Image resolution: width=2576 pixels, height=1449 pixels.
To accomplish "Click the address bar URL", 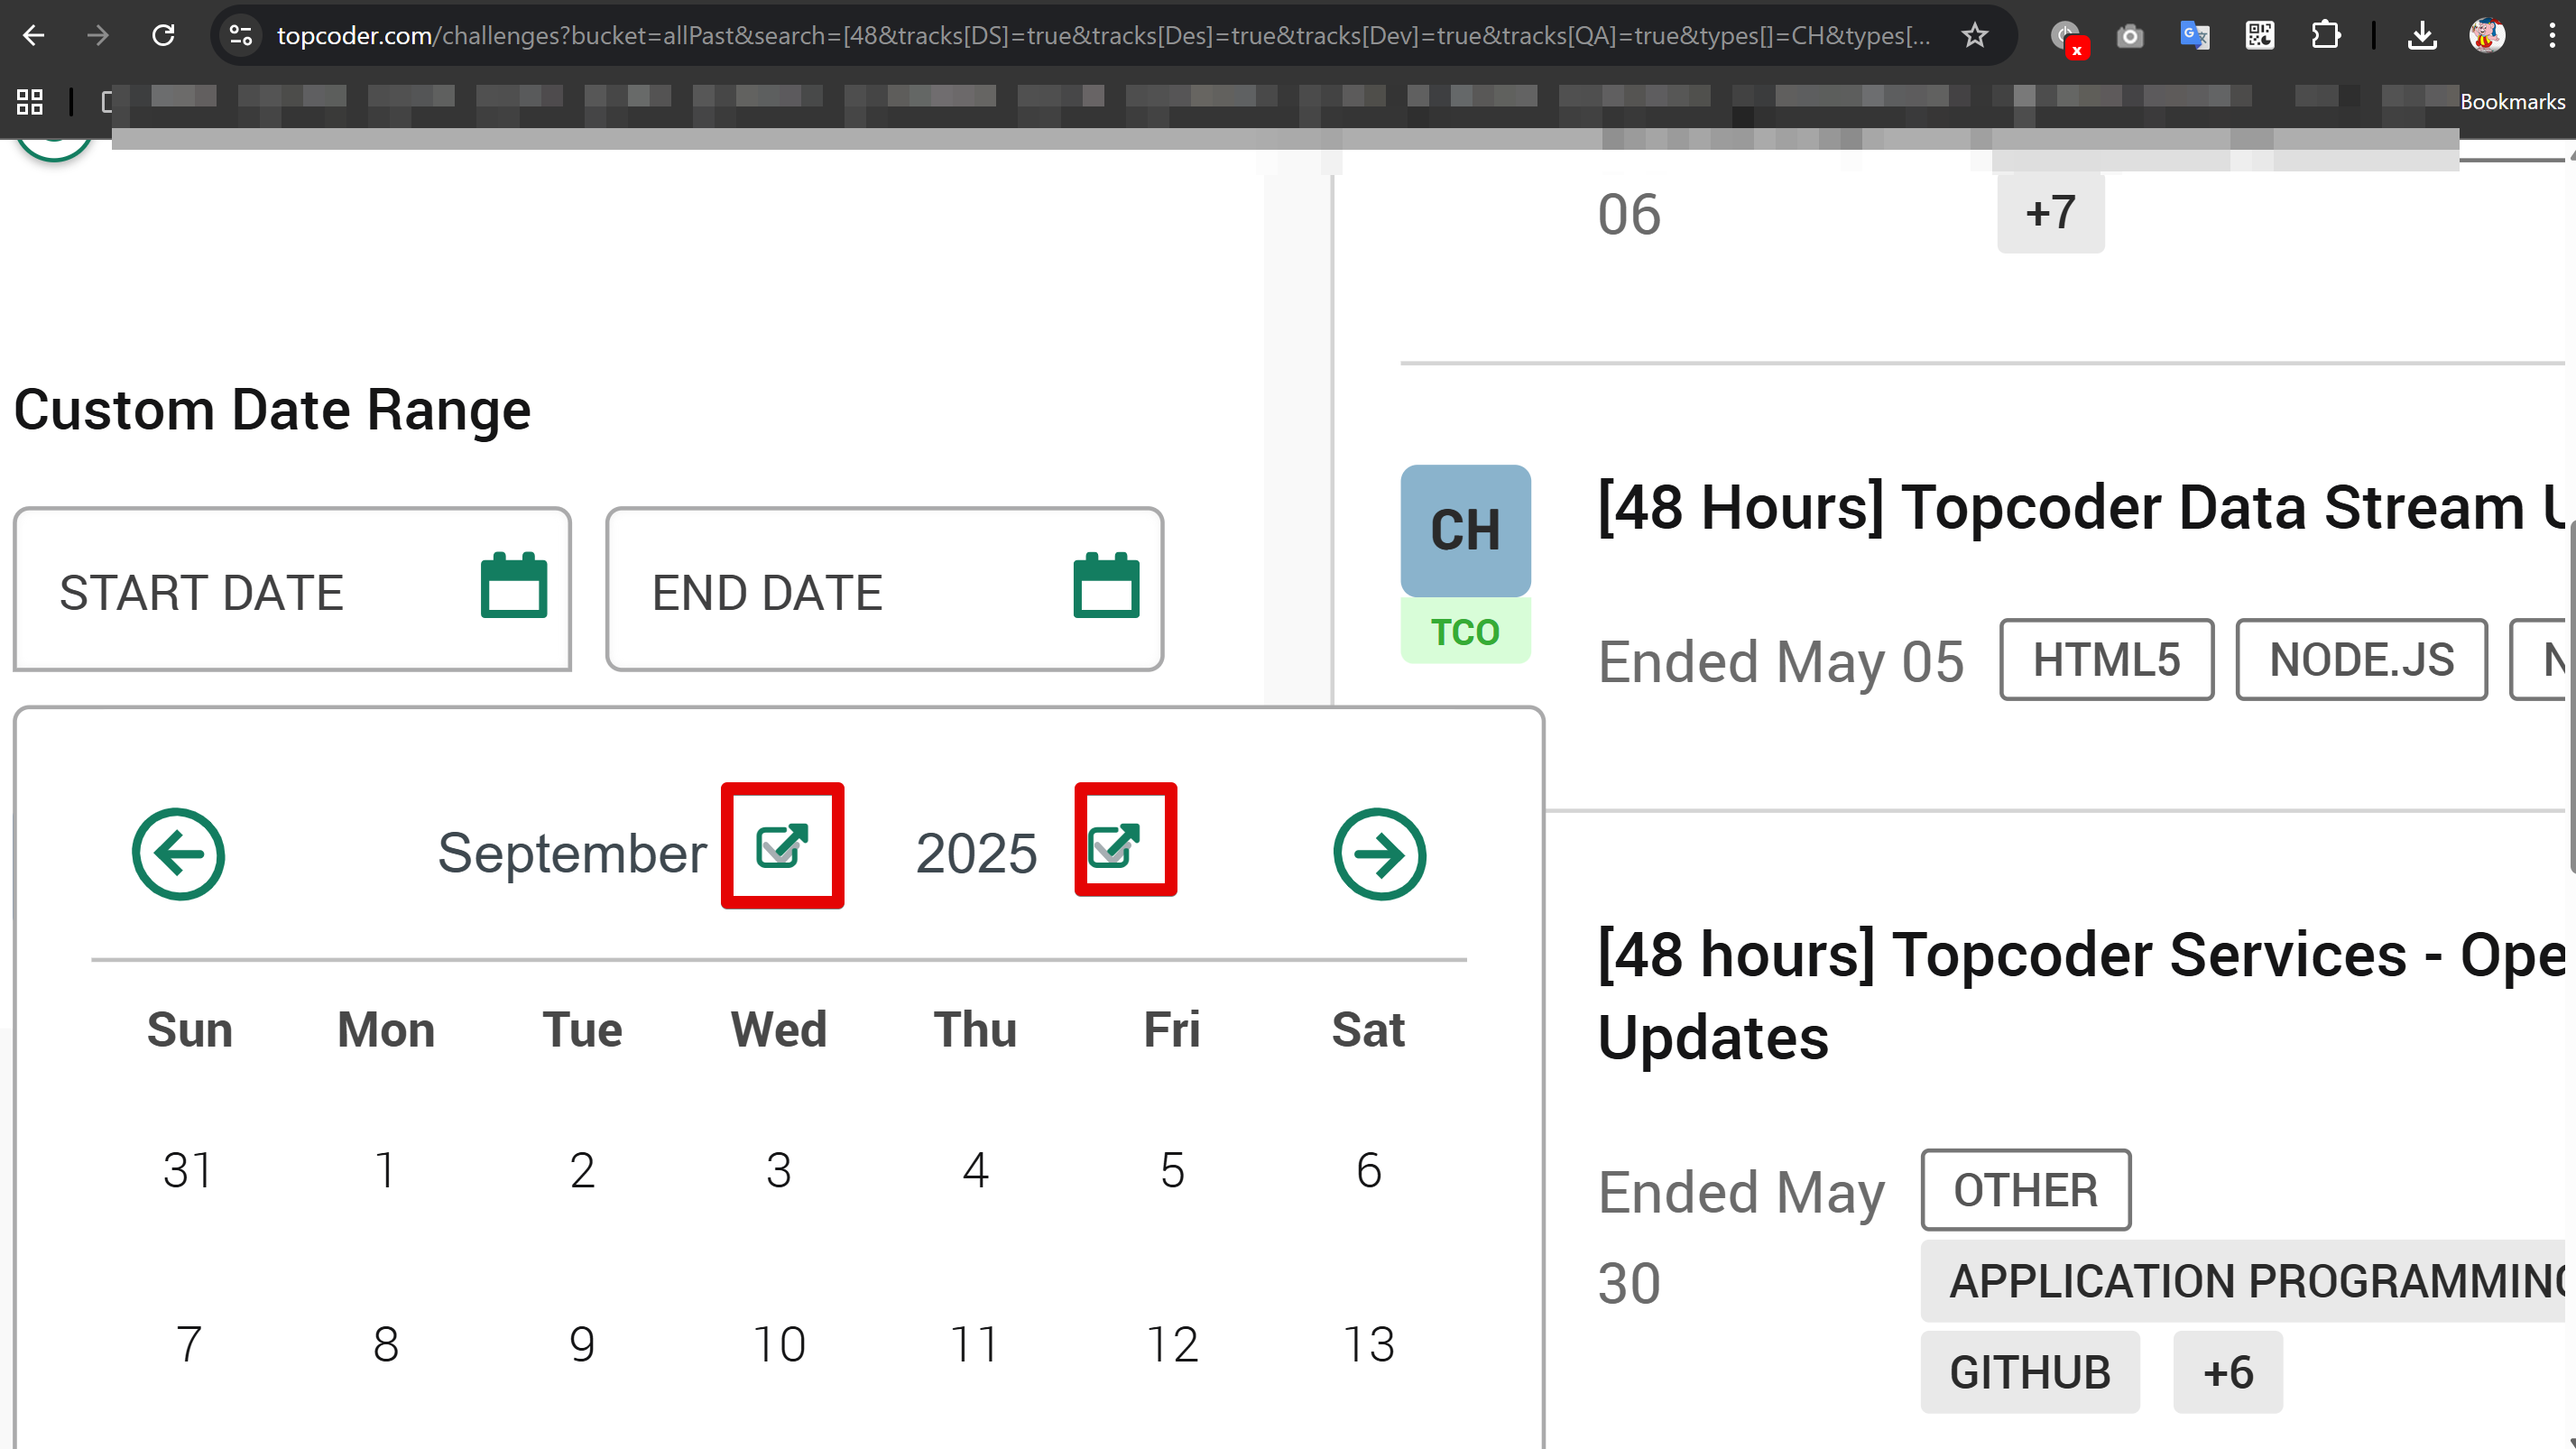I will tap(1100, 36).
